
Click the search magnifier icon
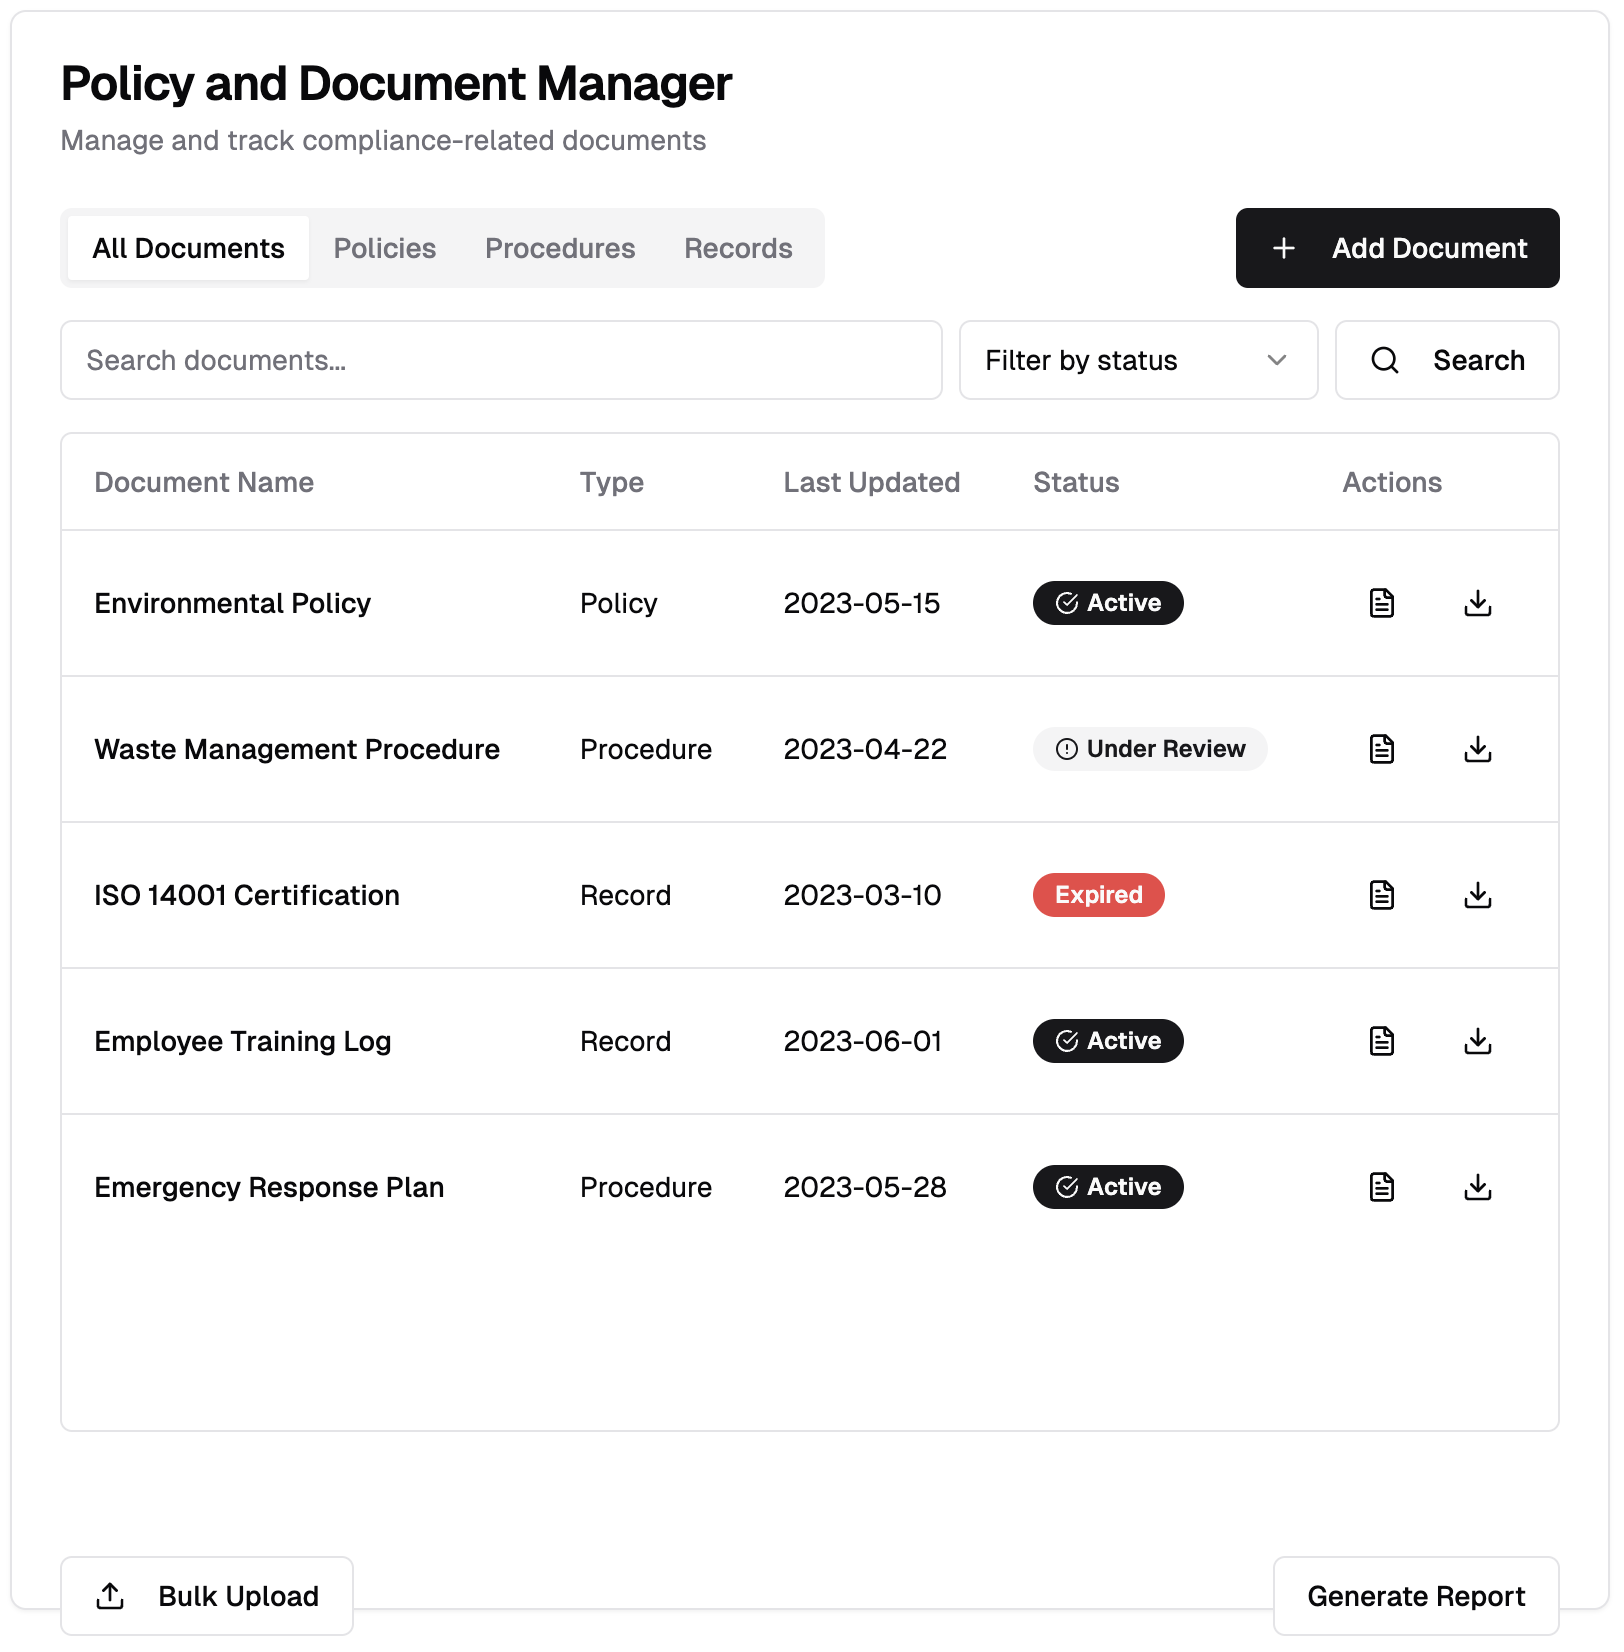[1385, 360]
